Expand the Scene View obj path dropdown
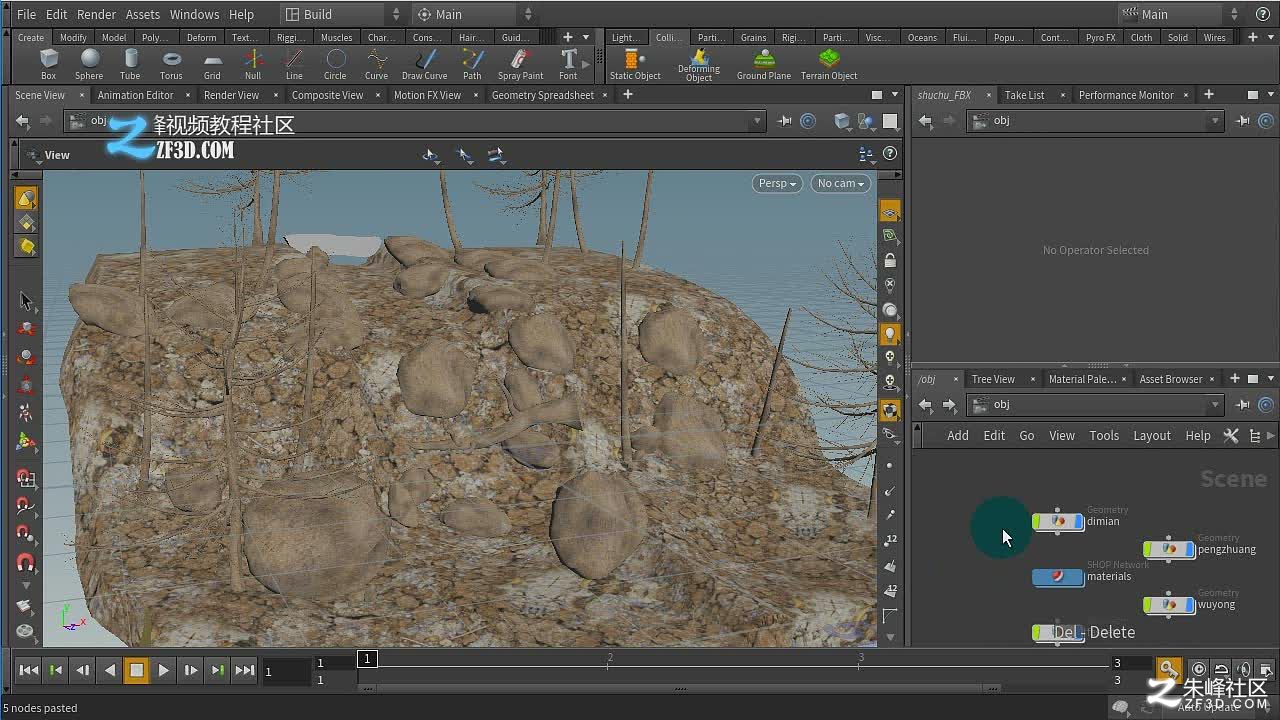This screenshot has height=720, width=1280. (756, 121)
